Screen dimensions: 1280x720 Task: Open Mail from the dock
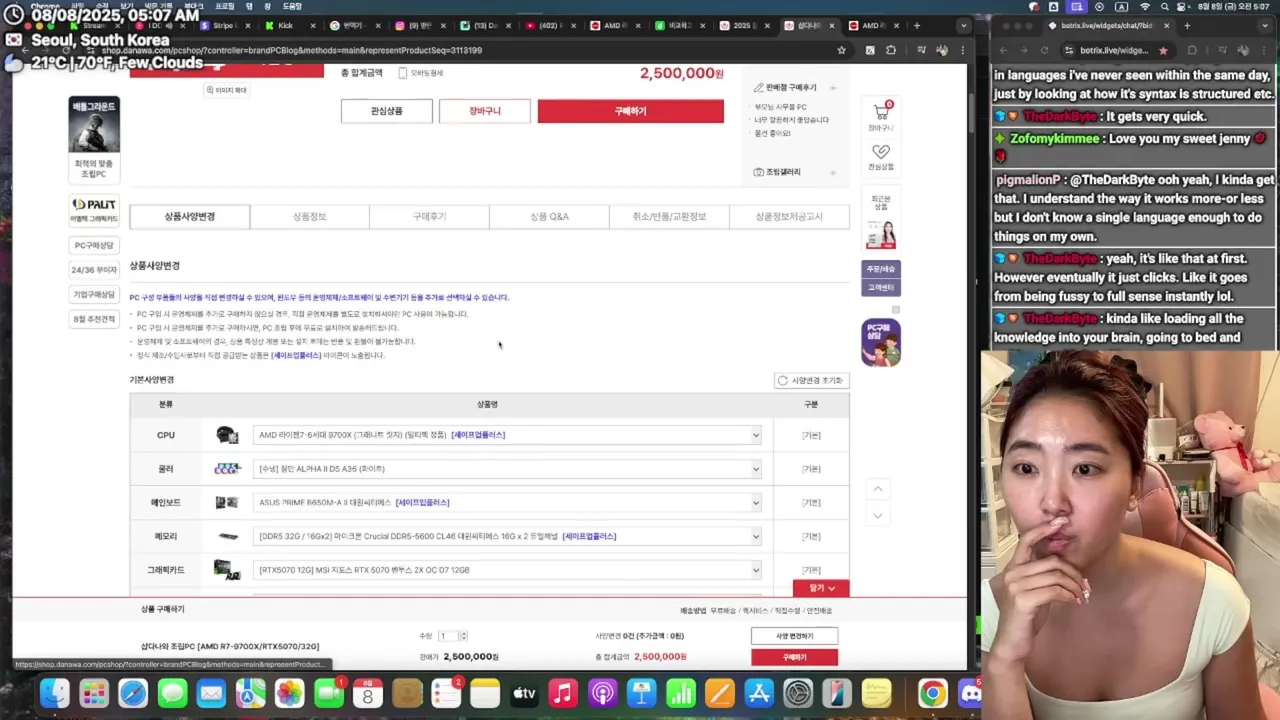coord(211,693)
